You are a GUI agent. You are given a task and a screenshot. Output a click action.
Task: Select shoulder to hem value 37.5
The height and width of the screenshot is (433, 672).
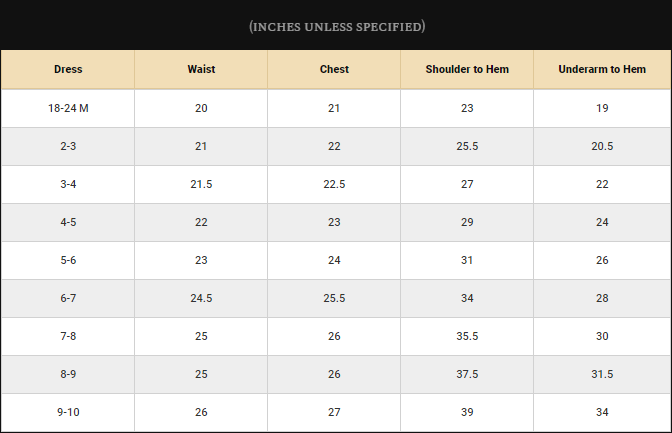pyautogui.click(x=467, y=374)
